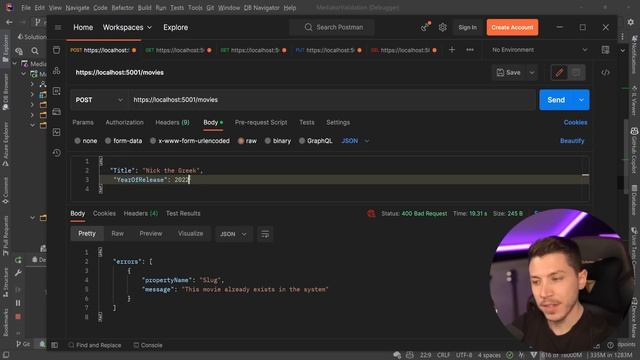
Task: Open the environment quick look icon
Action: pos(605,50)
